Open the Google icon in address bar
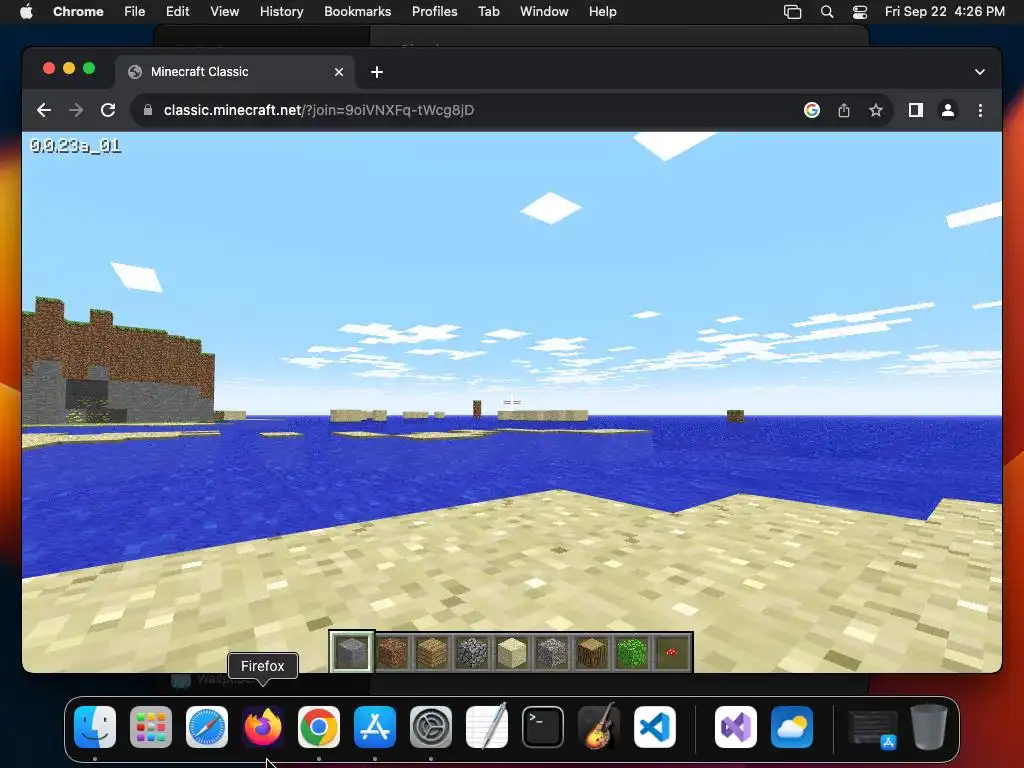Screen dimensions: 1024x768 click(812, 110)
